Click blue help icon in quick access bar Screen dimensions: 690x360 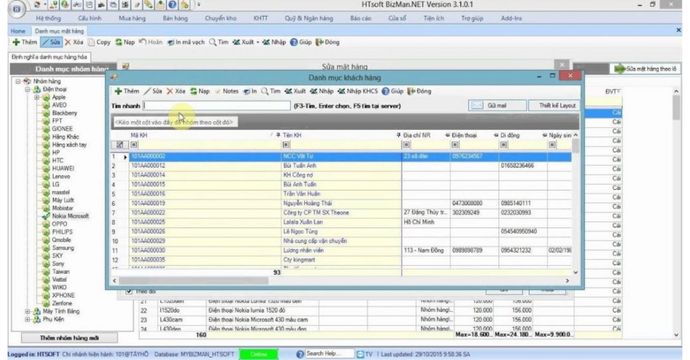click(x=172, y=5)
